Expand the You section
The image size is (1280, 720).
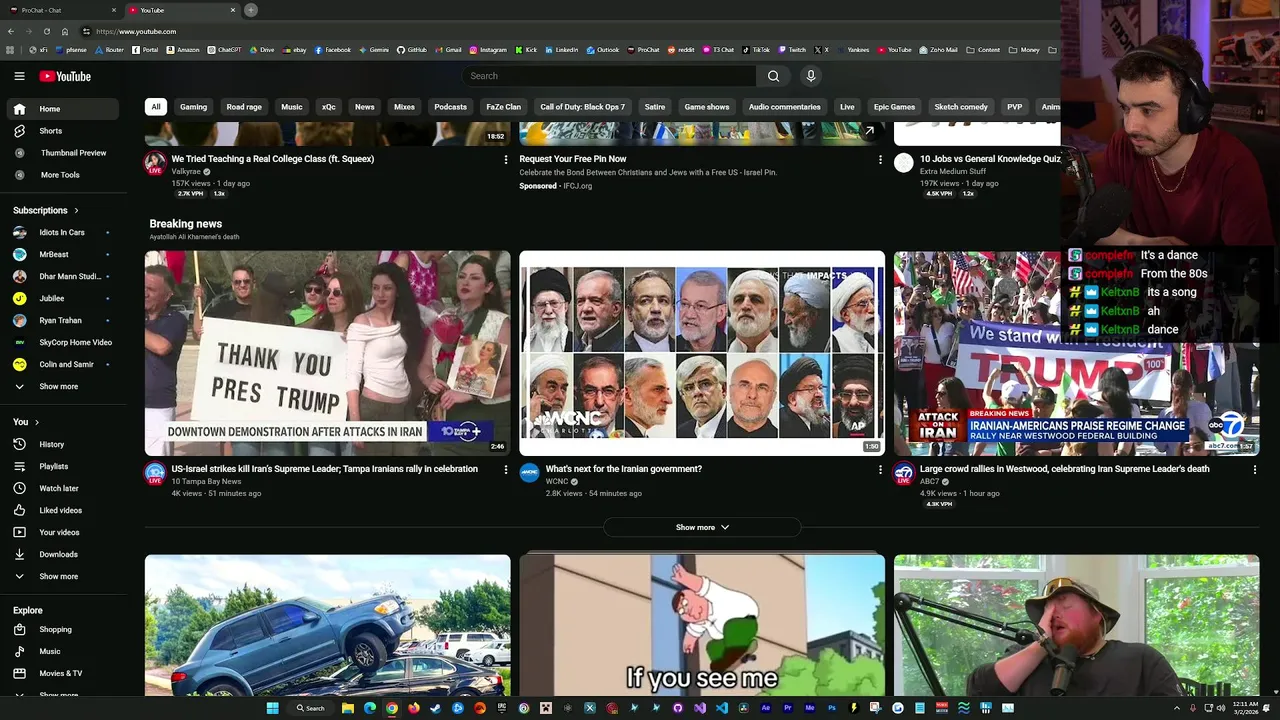coord(27,422)
